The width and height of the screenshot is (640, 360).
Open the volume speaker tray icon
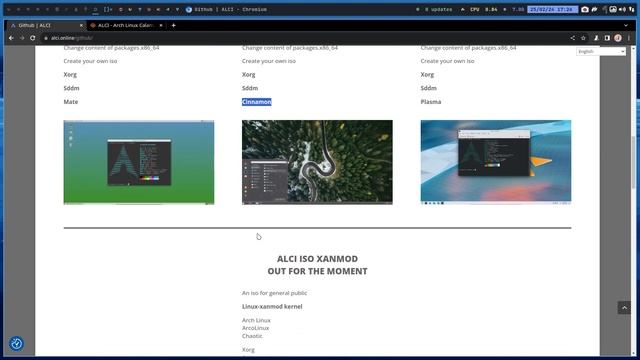click(622, 9)
